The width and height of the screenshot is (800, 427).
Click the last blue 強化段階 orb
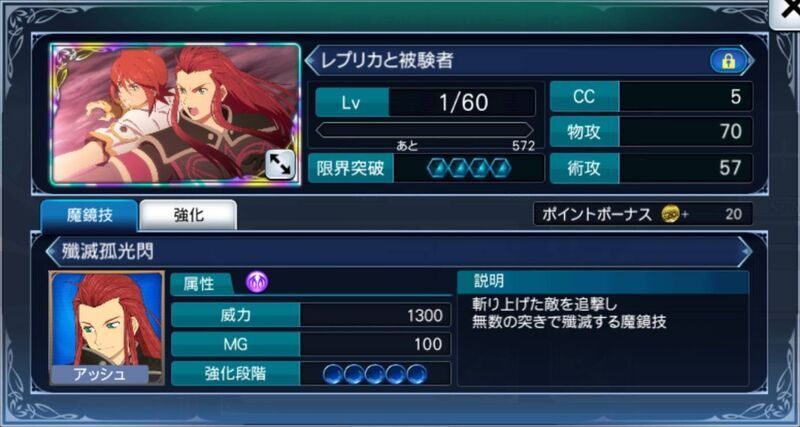[x=416, y=374]
